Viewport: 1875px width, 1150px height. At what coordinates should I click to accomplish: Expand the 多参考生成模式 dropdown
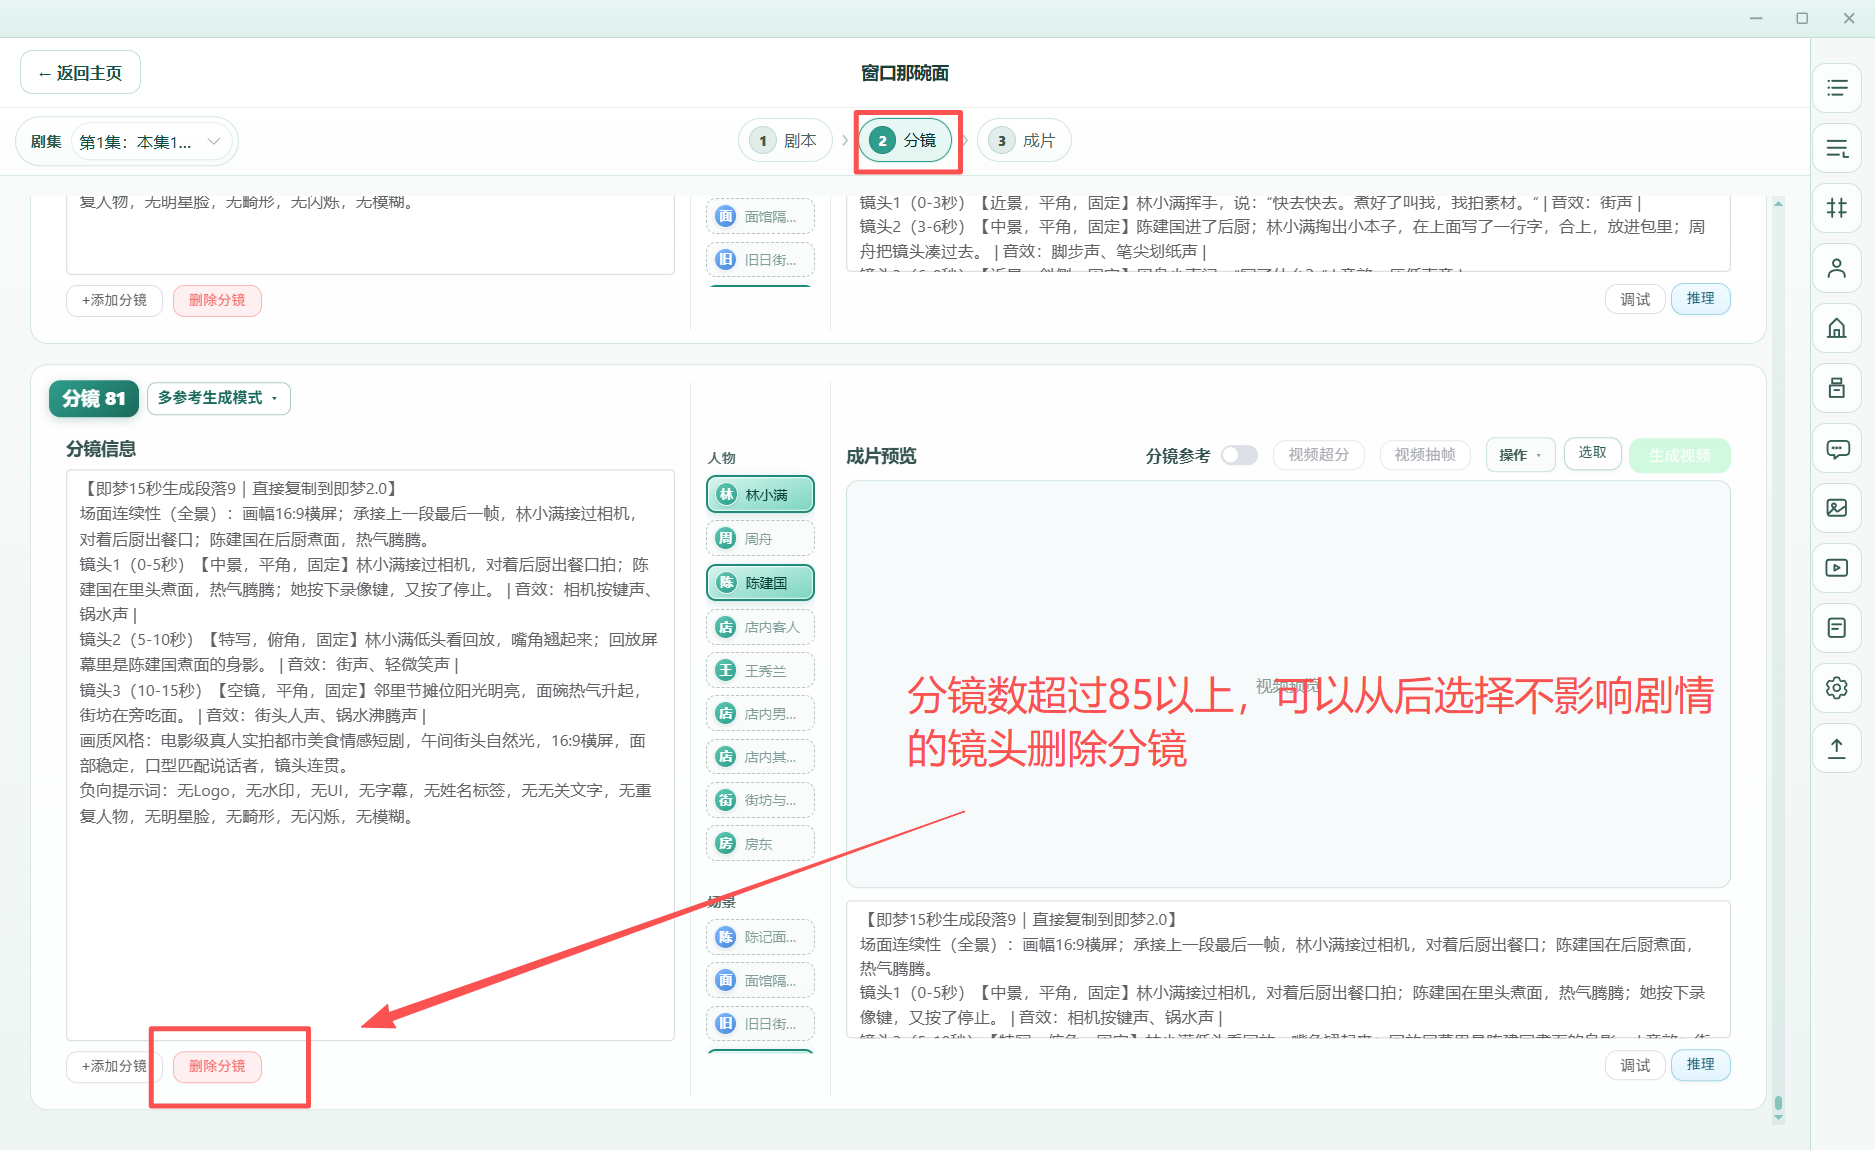tap(219, 398)
